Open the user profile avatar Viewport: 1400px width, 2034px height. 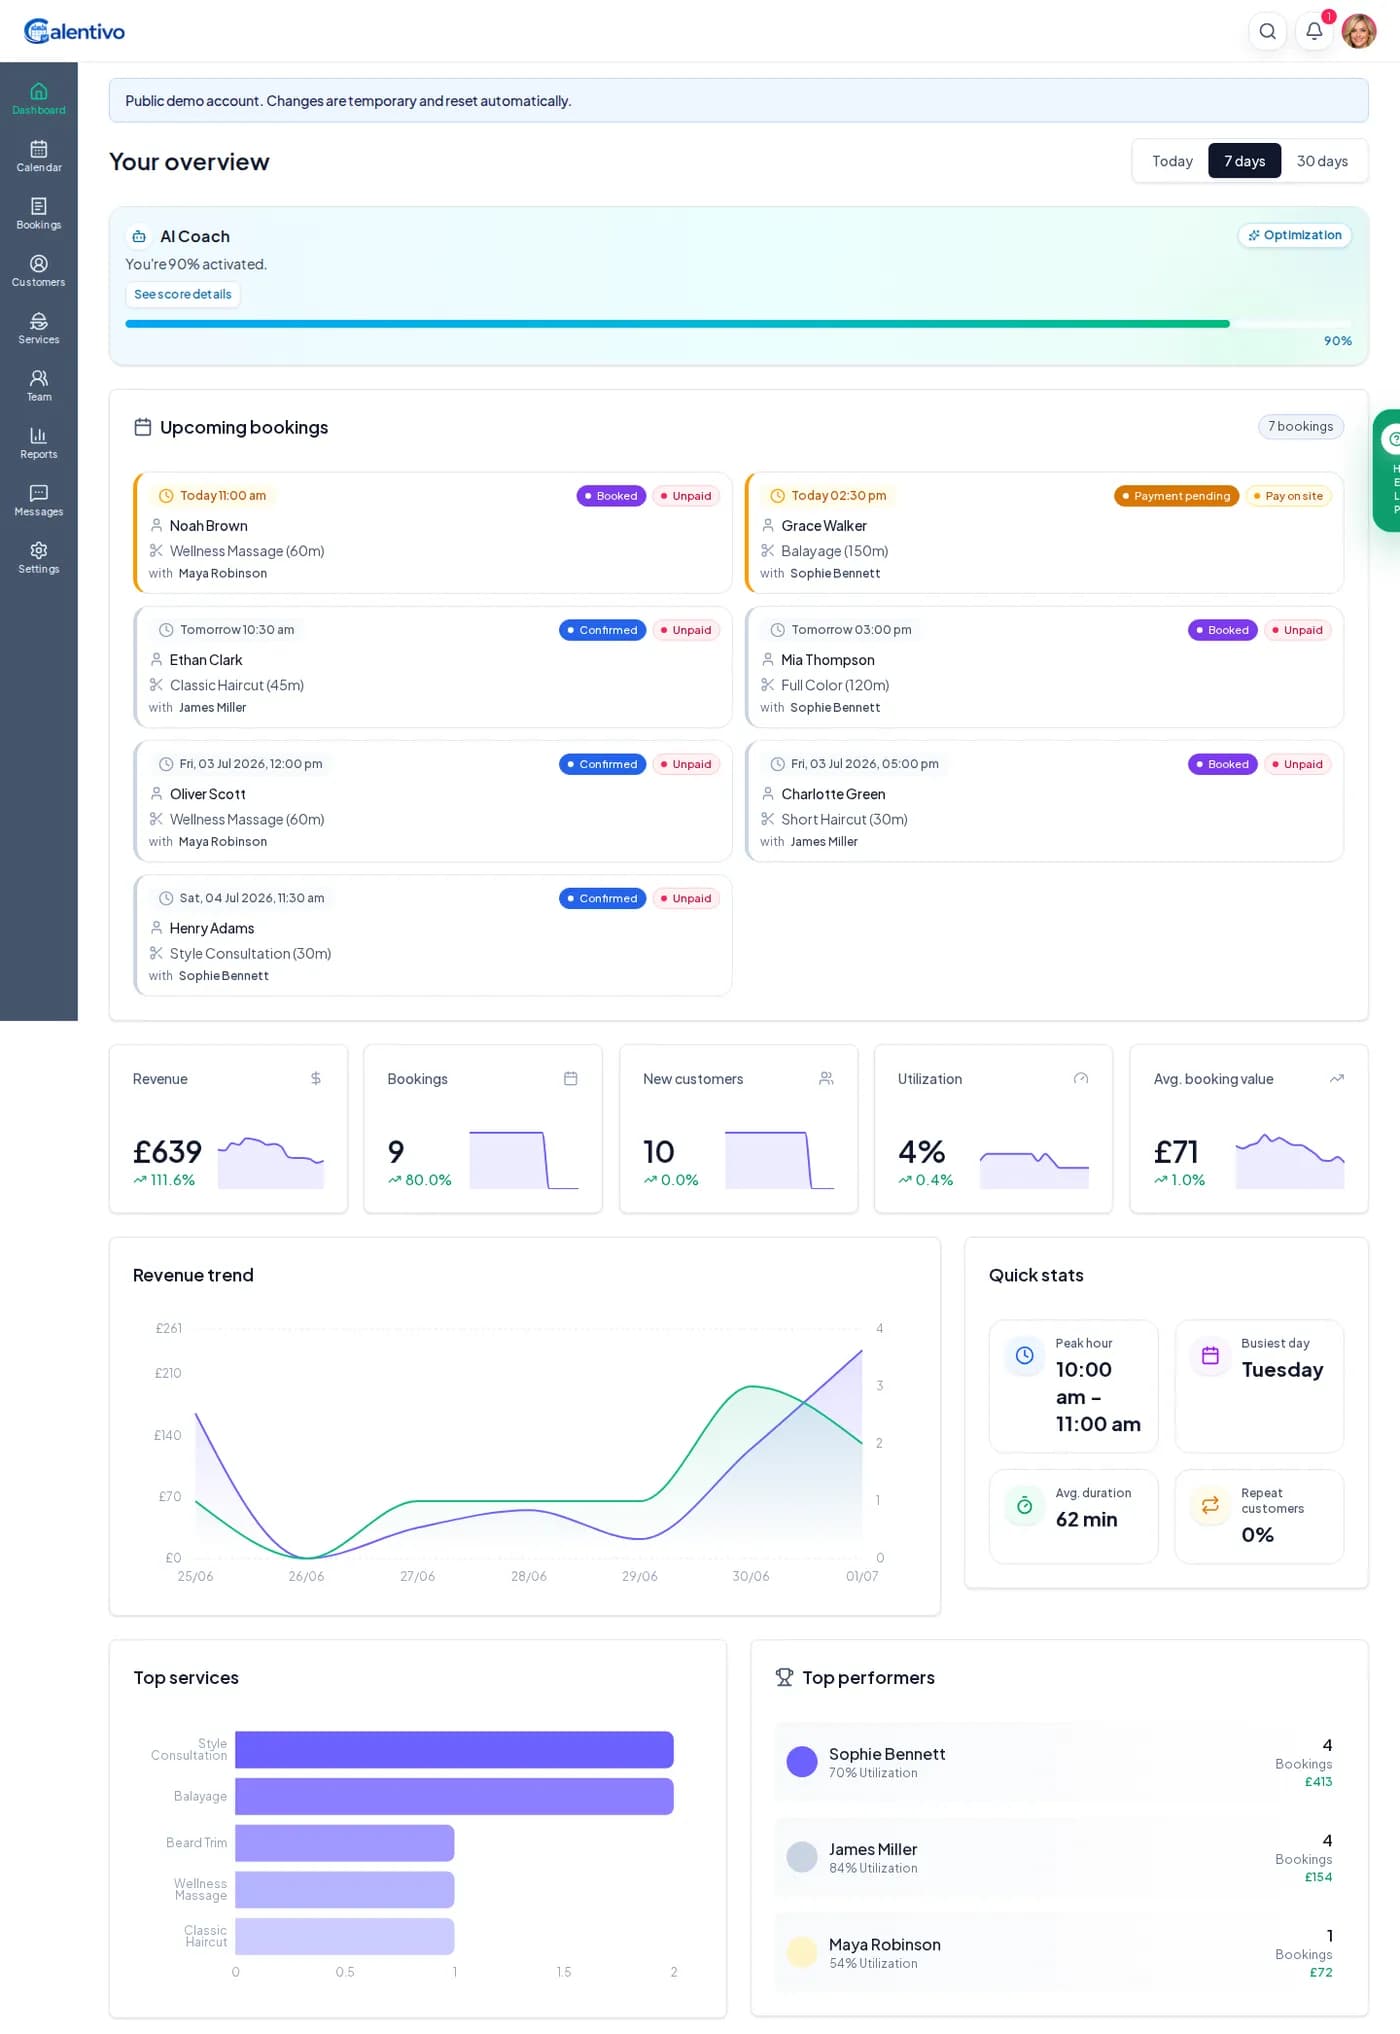pos(1359,31)
